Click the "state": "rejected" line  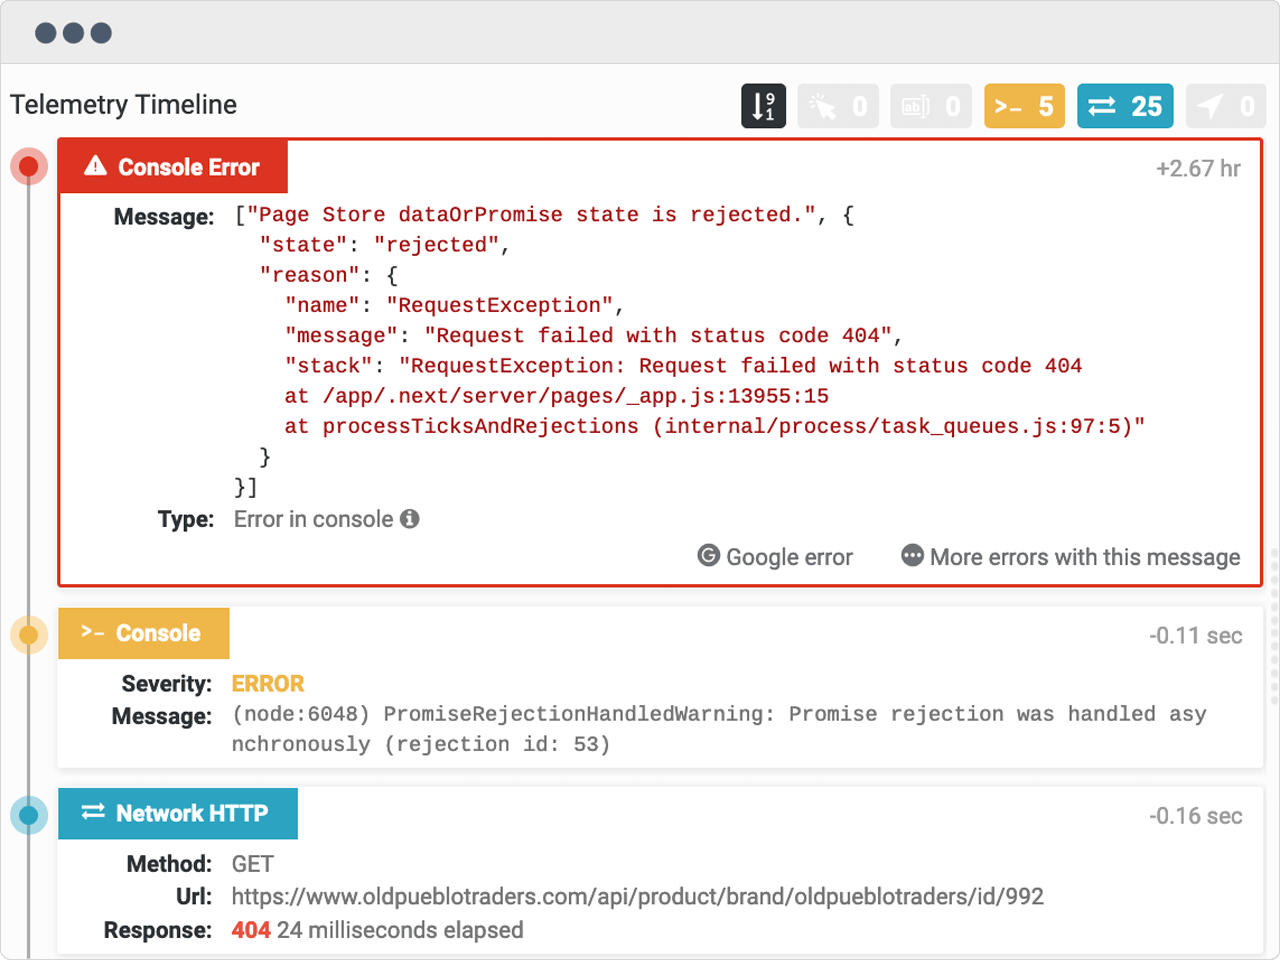pyautogui.click(x=385, y=245)
